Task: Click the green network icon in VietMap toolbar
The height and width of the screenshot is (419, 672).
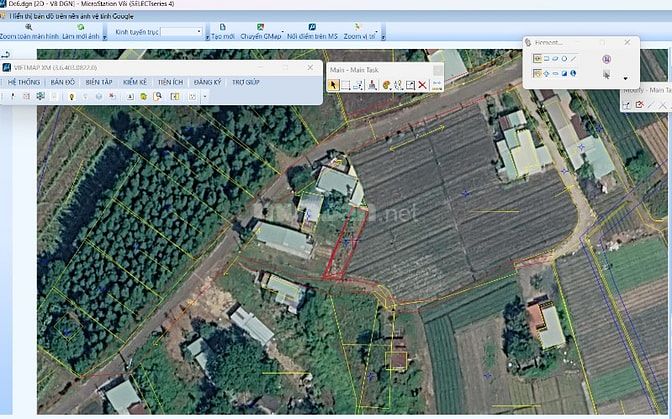Action: [x=40, y=96]
